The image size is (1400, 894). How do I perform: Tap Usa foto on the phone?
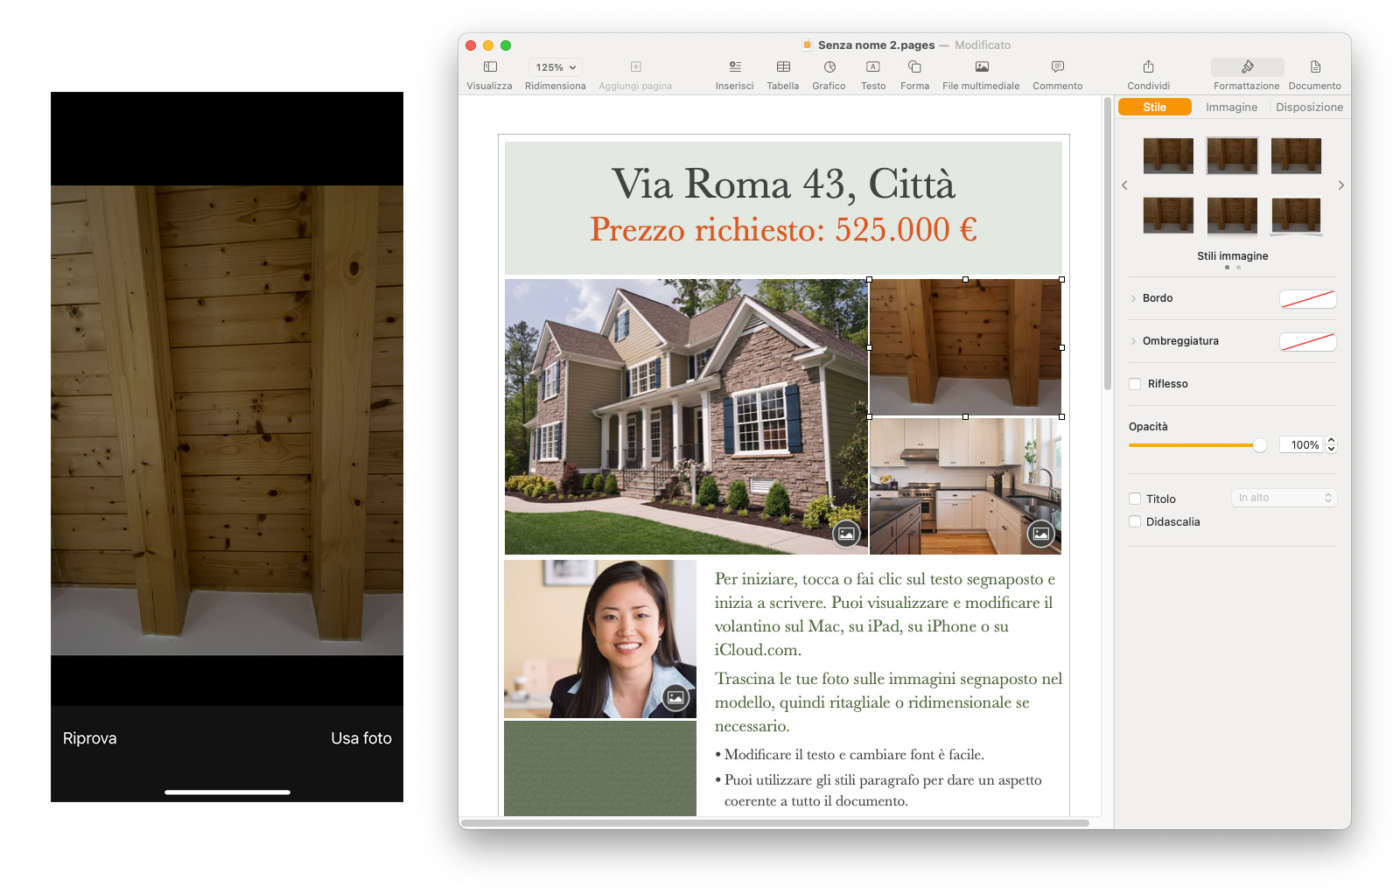[361, 738]
